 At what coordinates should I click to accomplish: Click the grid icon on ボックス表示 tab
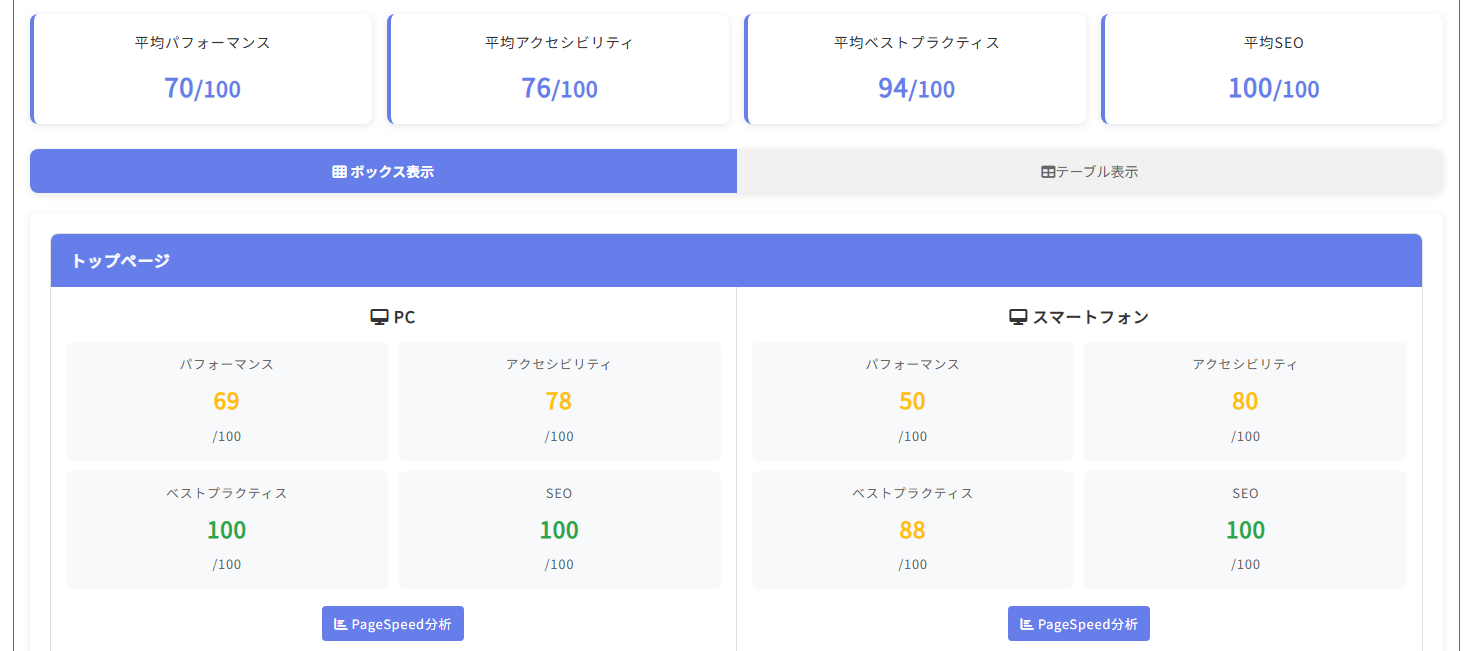point(339,172)
